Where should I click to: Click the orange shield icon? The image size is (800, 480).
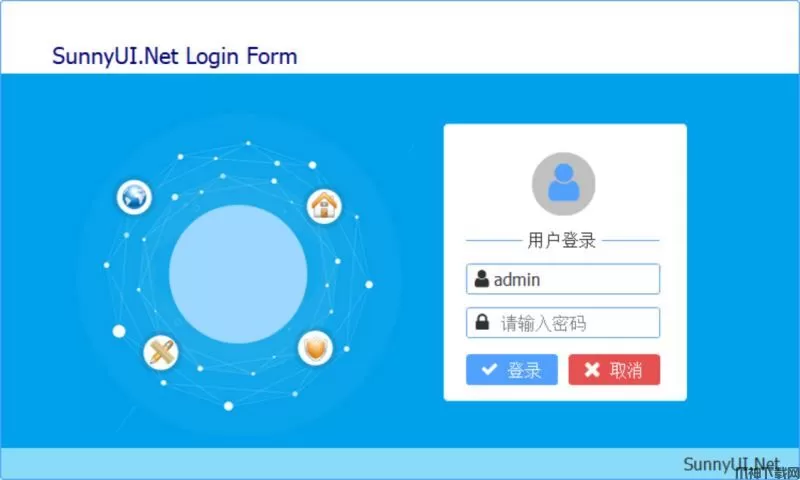click(315, 348)
